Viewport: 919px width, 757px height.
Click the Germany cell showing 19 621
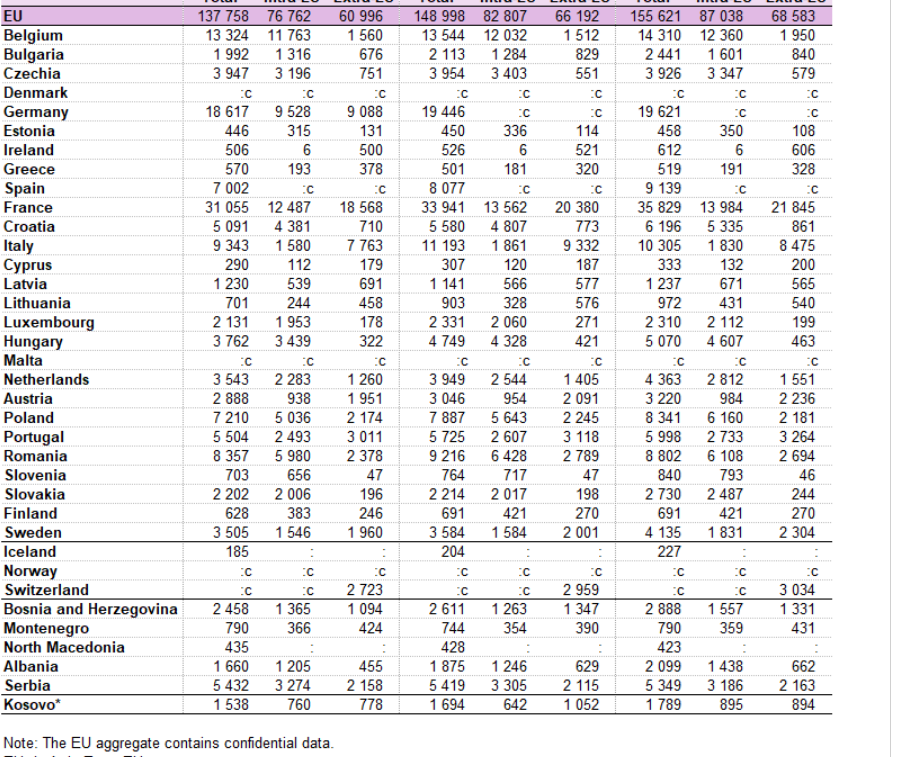click(661, 112)
